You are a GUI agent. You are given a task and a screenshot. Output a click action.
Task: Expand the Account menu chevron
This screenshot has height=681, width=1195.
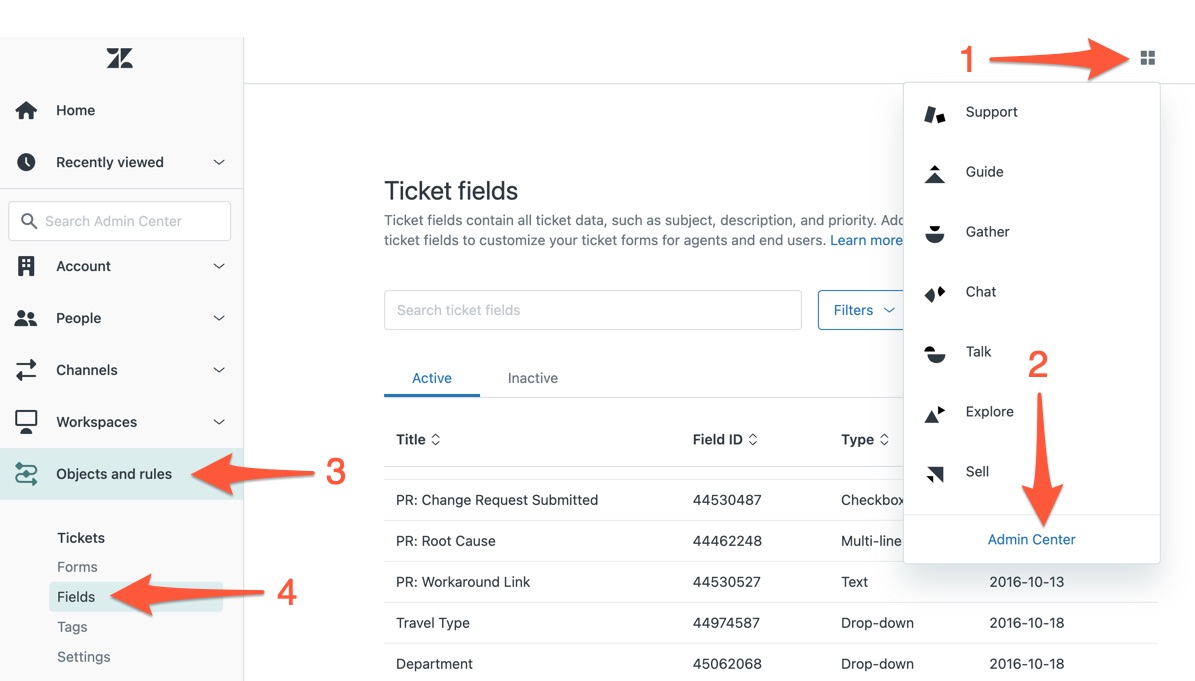(x=219, y=267)
